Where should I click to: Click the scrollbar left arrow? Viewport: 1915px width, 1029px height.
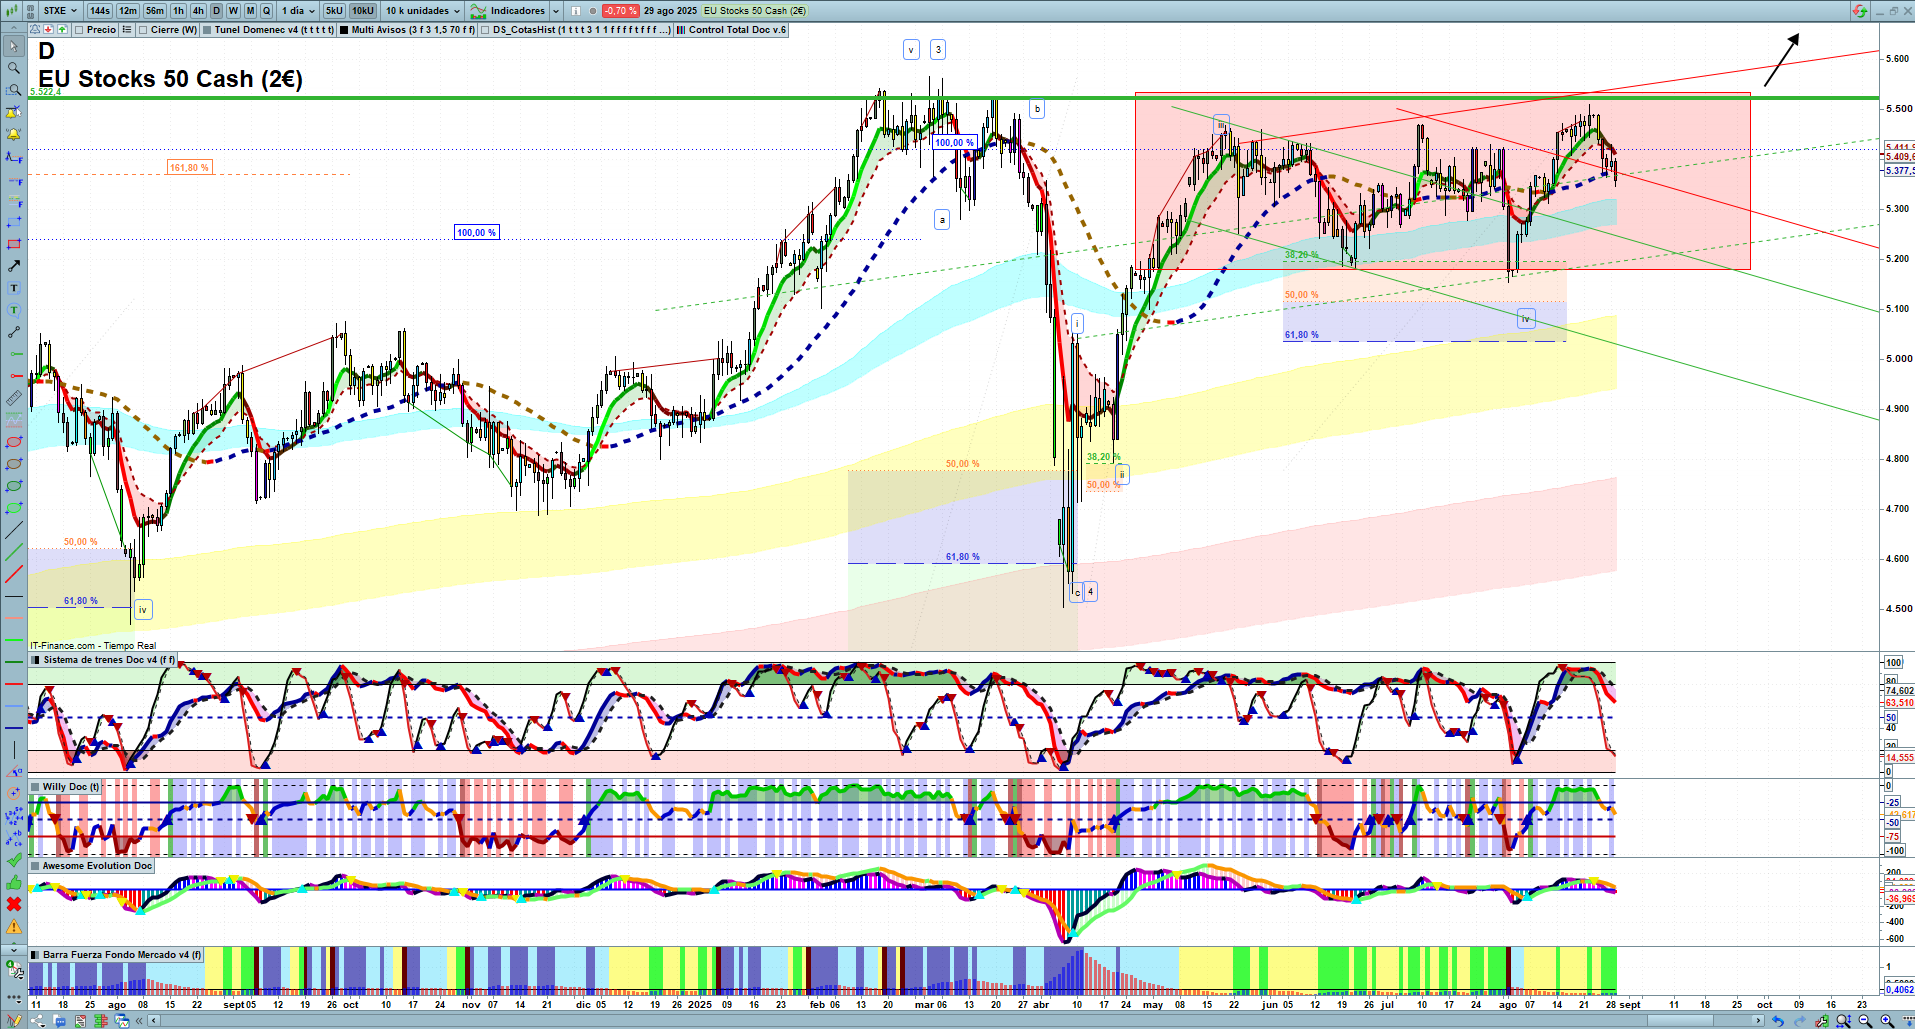coord(153,1021)
